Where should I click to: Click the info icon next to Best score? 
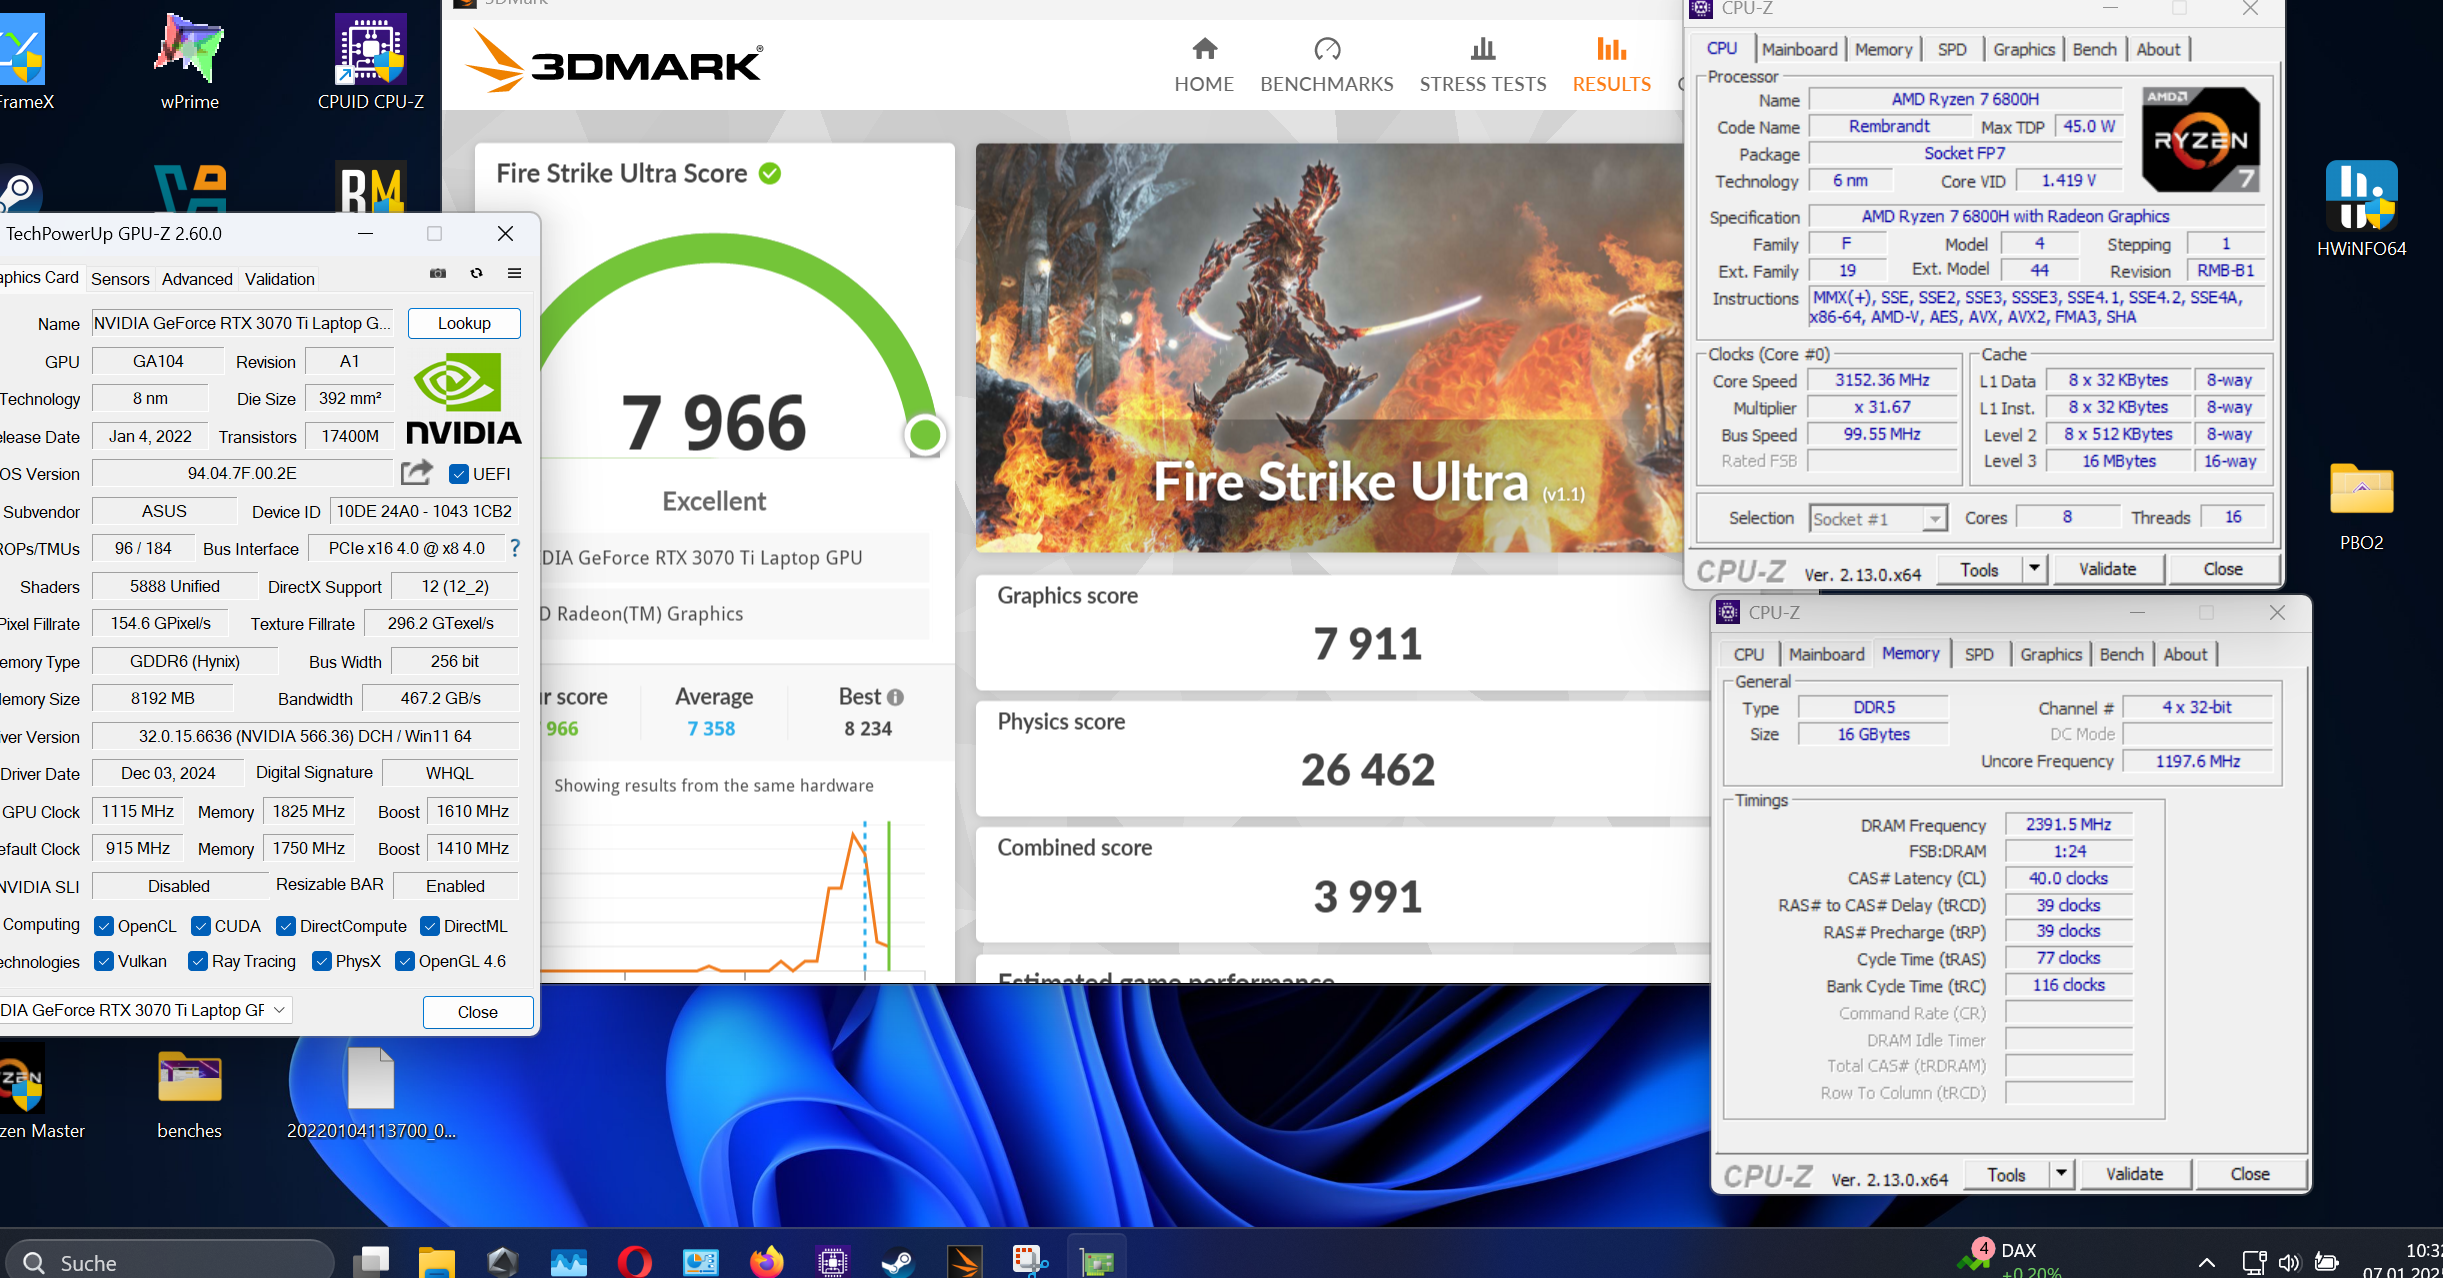895,697
